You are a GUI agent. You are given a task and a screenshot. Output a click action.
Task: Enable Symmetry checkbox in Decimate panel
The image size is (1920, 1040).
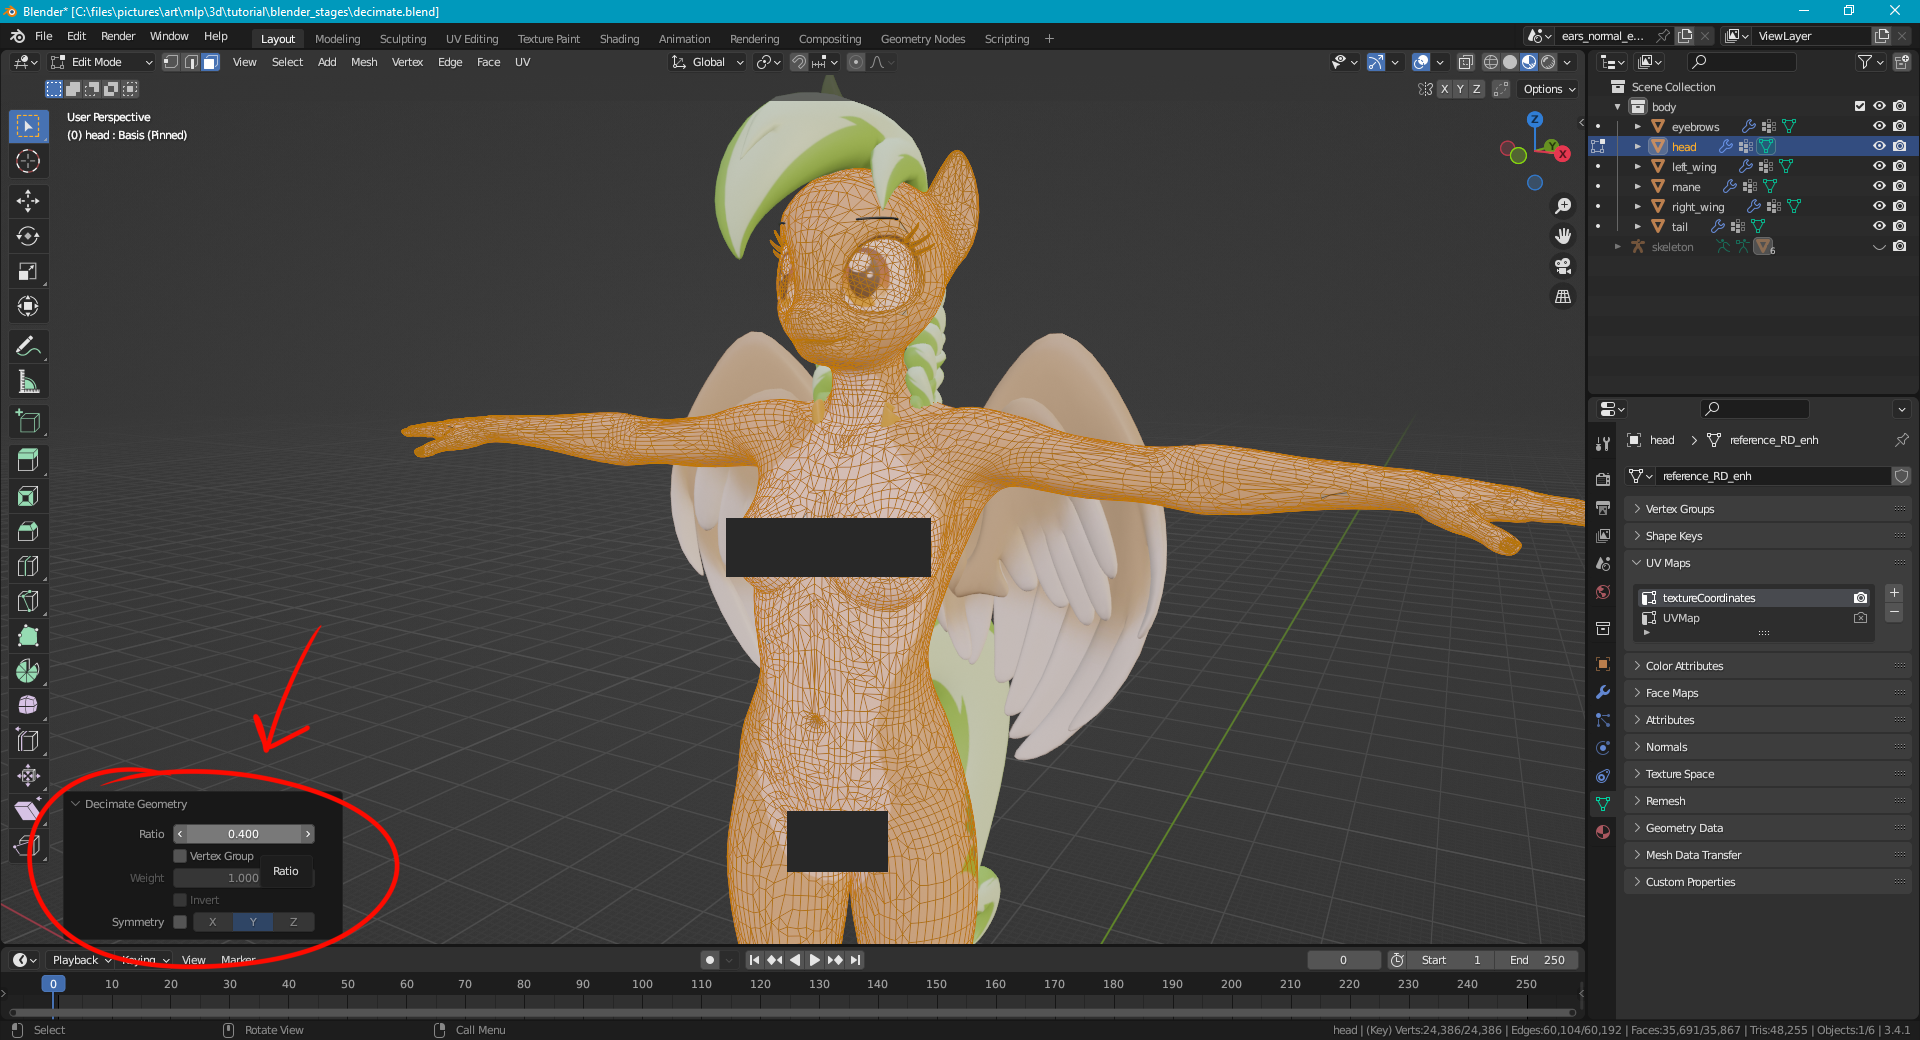(x=180, y=922)
